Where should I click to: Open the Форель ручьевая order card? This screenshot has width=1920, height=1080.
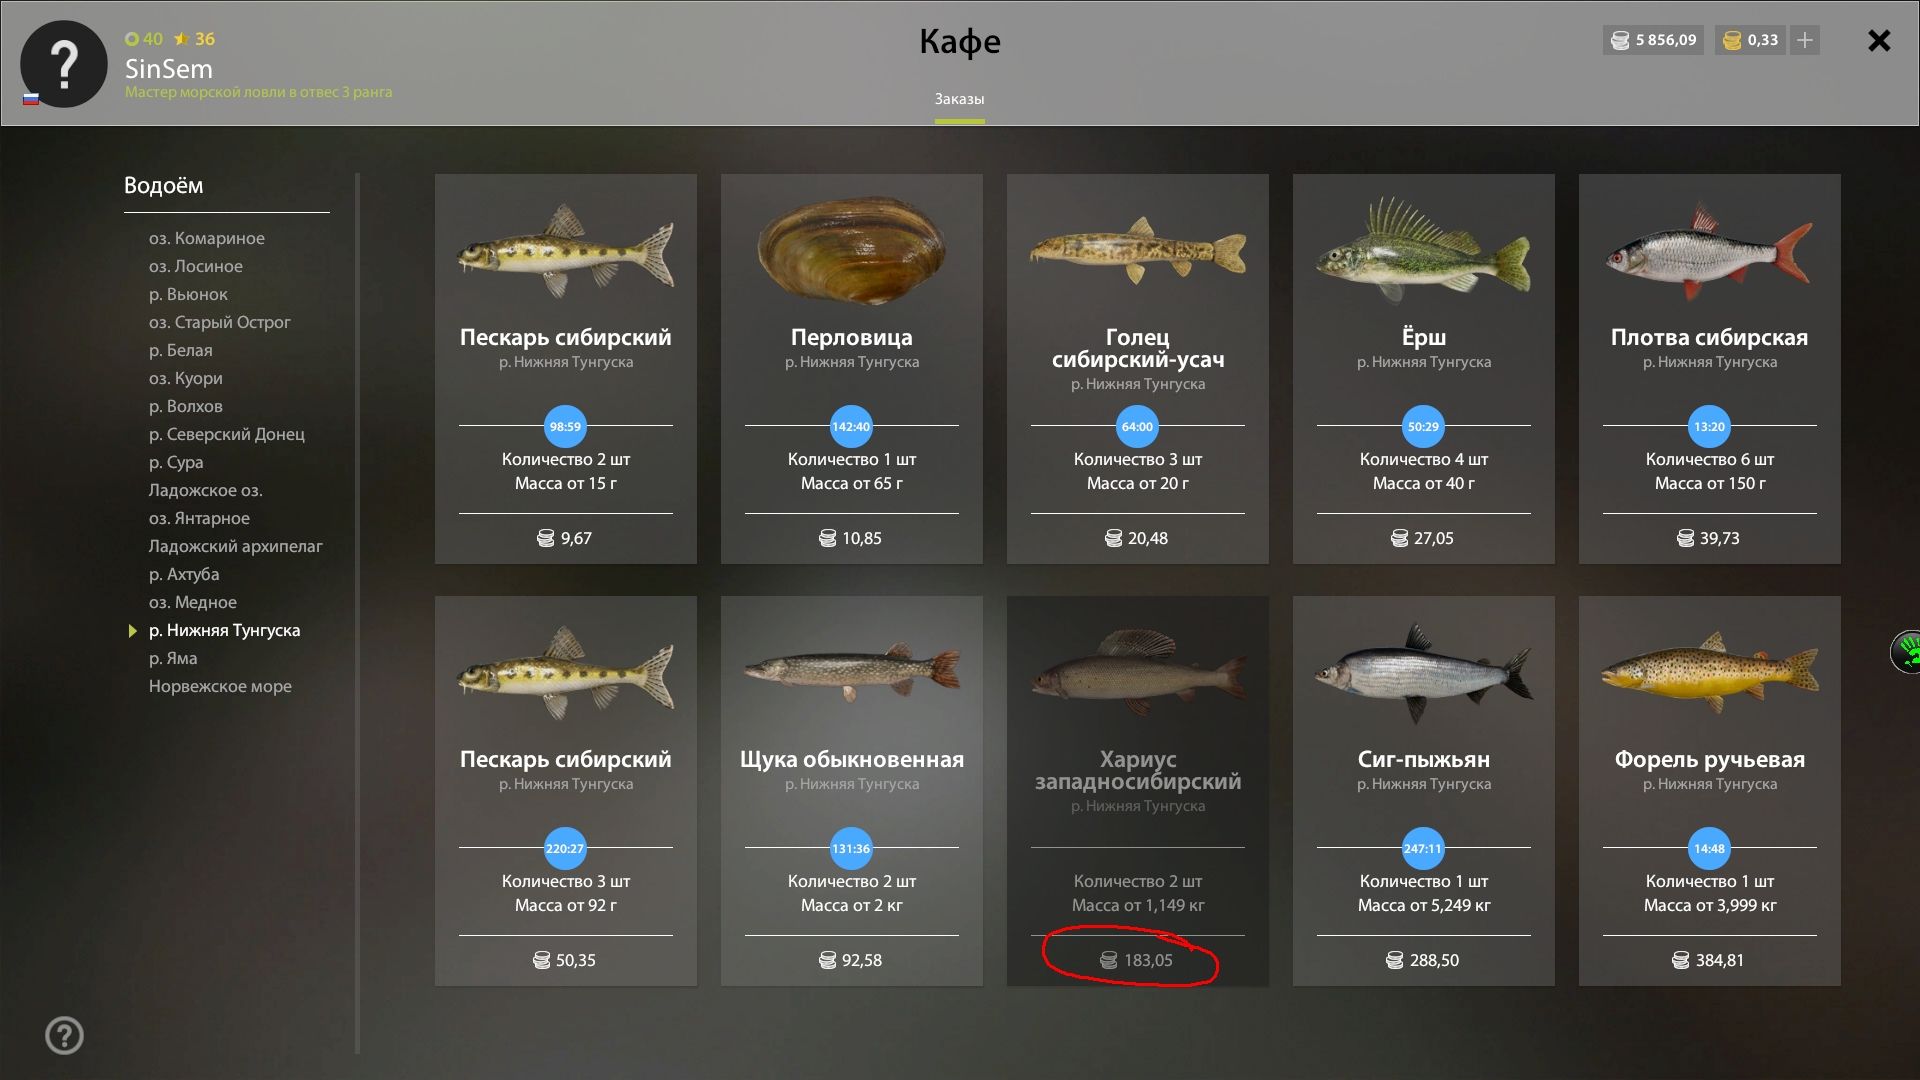point(1710,791)
